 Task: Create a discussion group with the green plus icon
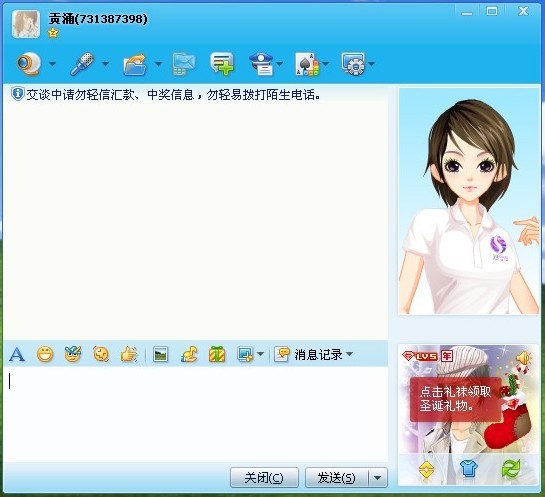click(222, 64)
